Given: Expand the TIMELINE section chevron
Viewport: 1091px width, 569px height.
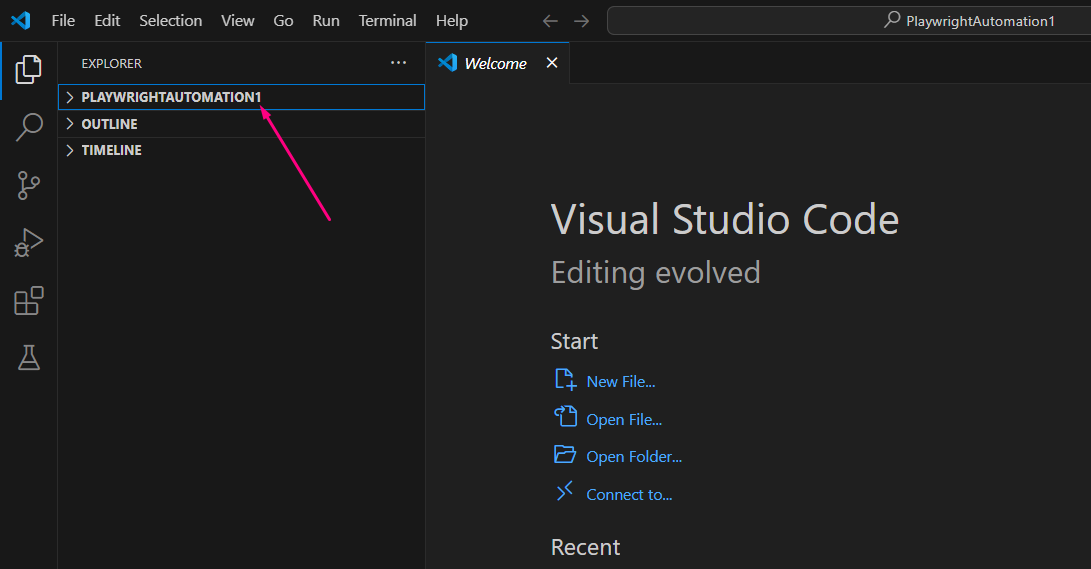Looking at the screenshot, I should point(70,150).
